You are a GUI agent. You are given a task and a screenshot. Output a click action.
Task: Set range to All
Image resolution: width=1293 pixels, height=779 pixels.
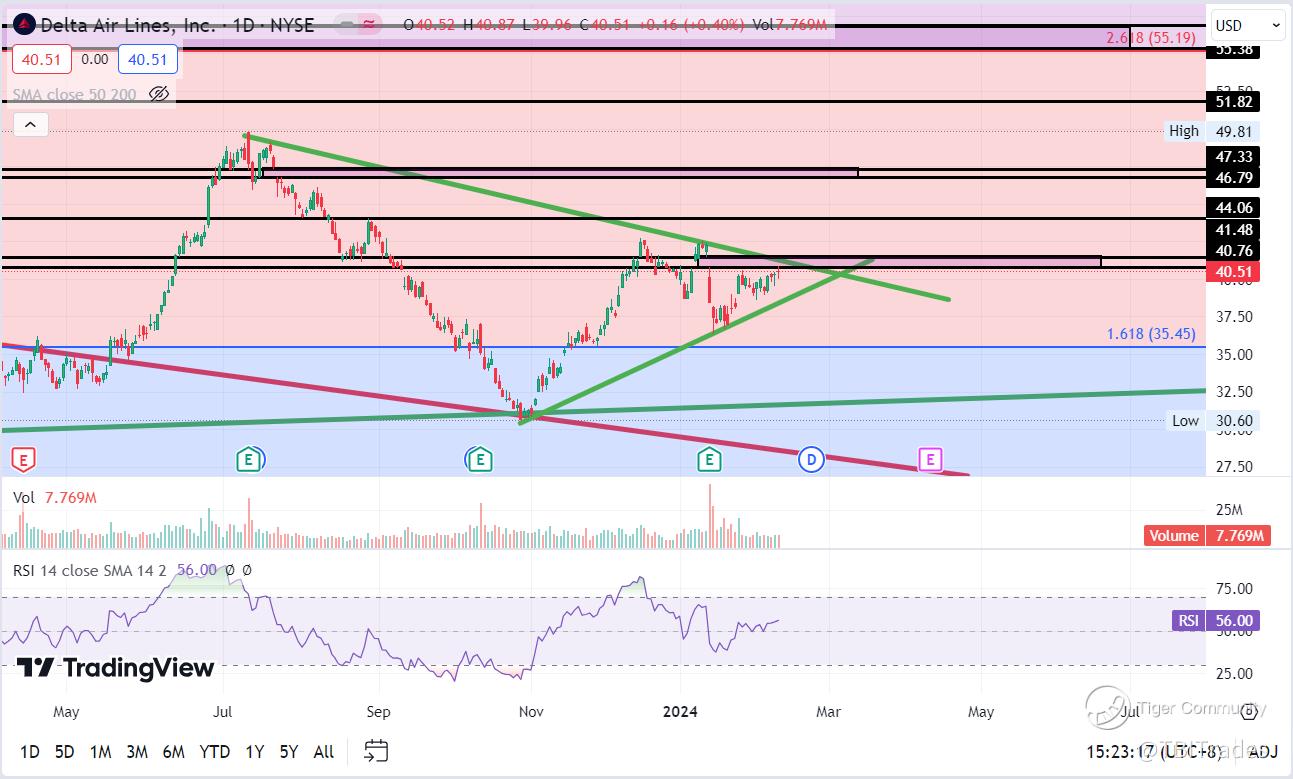[x=324, y=751]
